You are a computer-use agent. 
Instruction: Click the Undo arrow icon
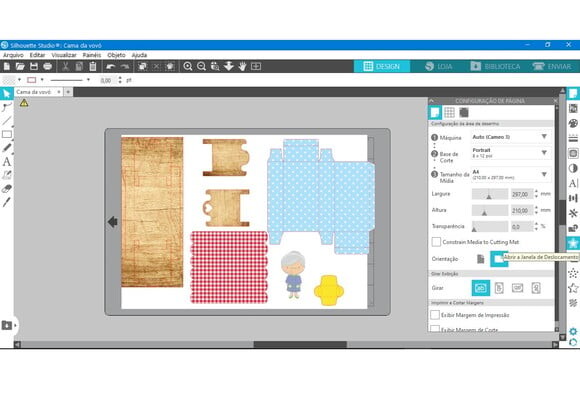click(110, 66)
